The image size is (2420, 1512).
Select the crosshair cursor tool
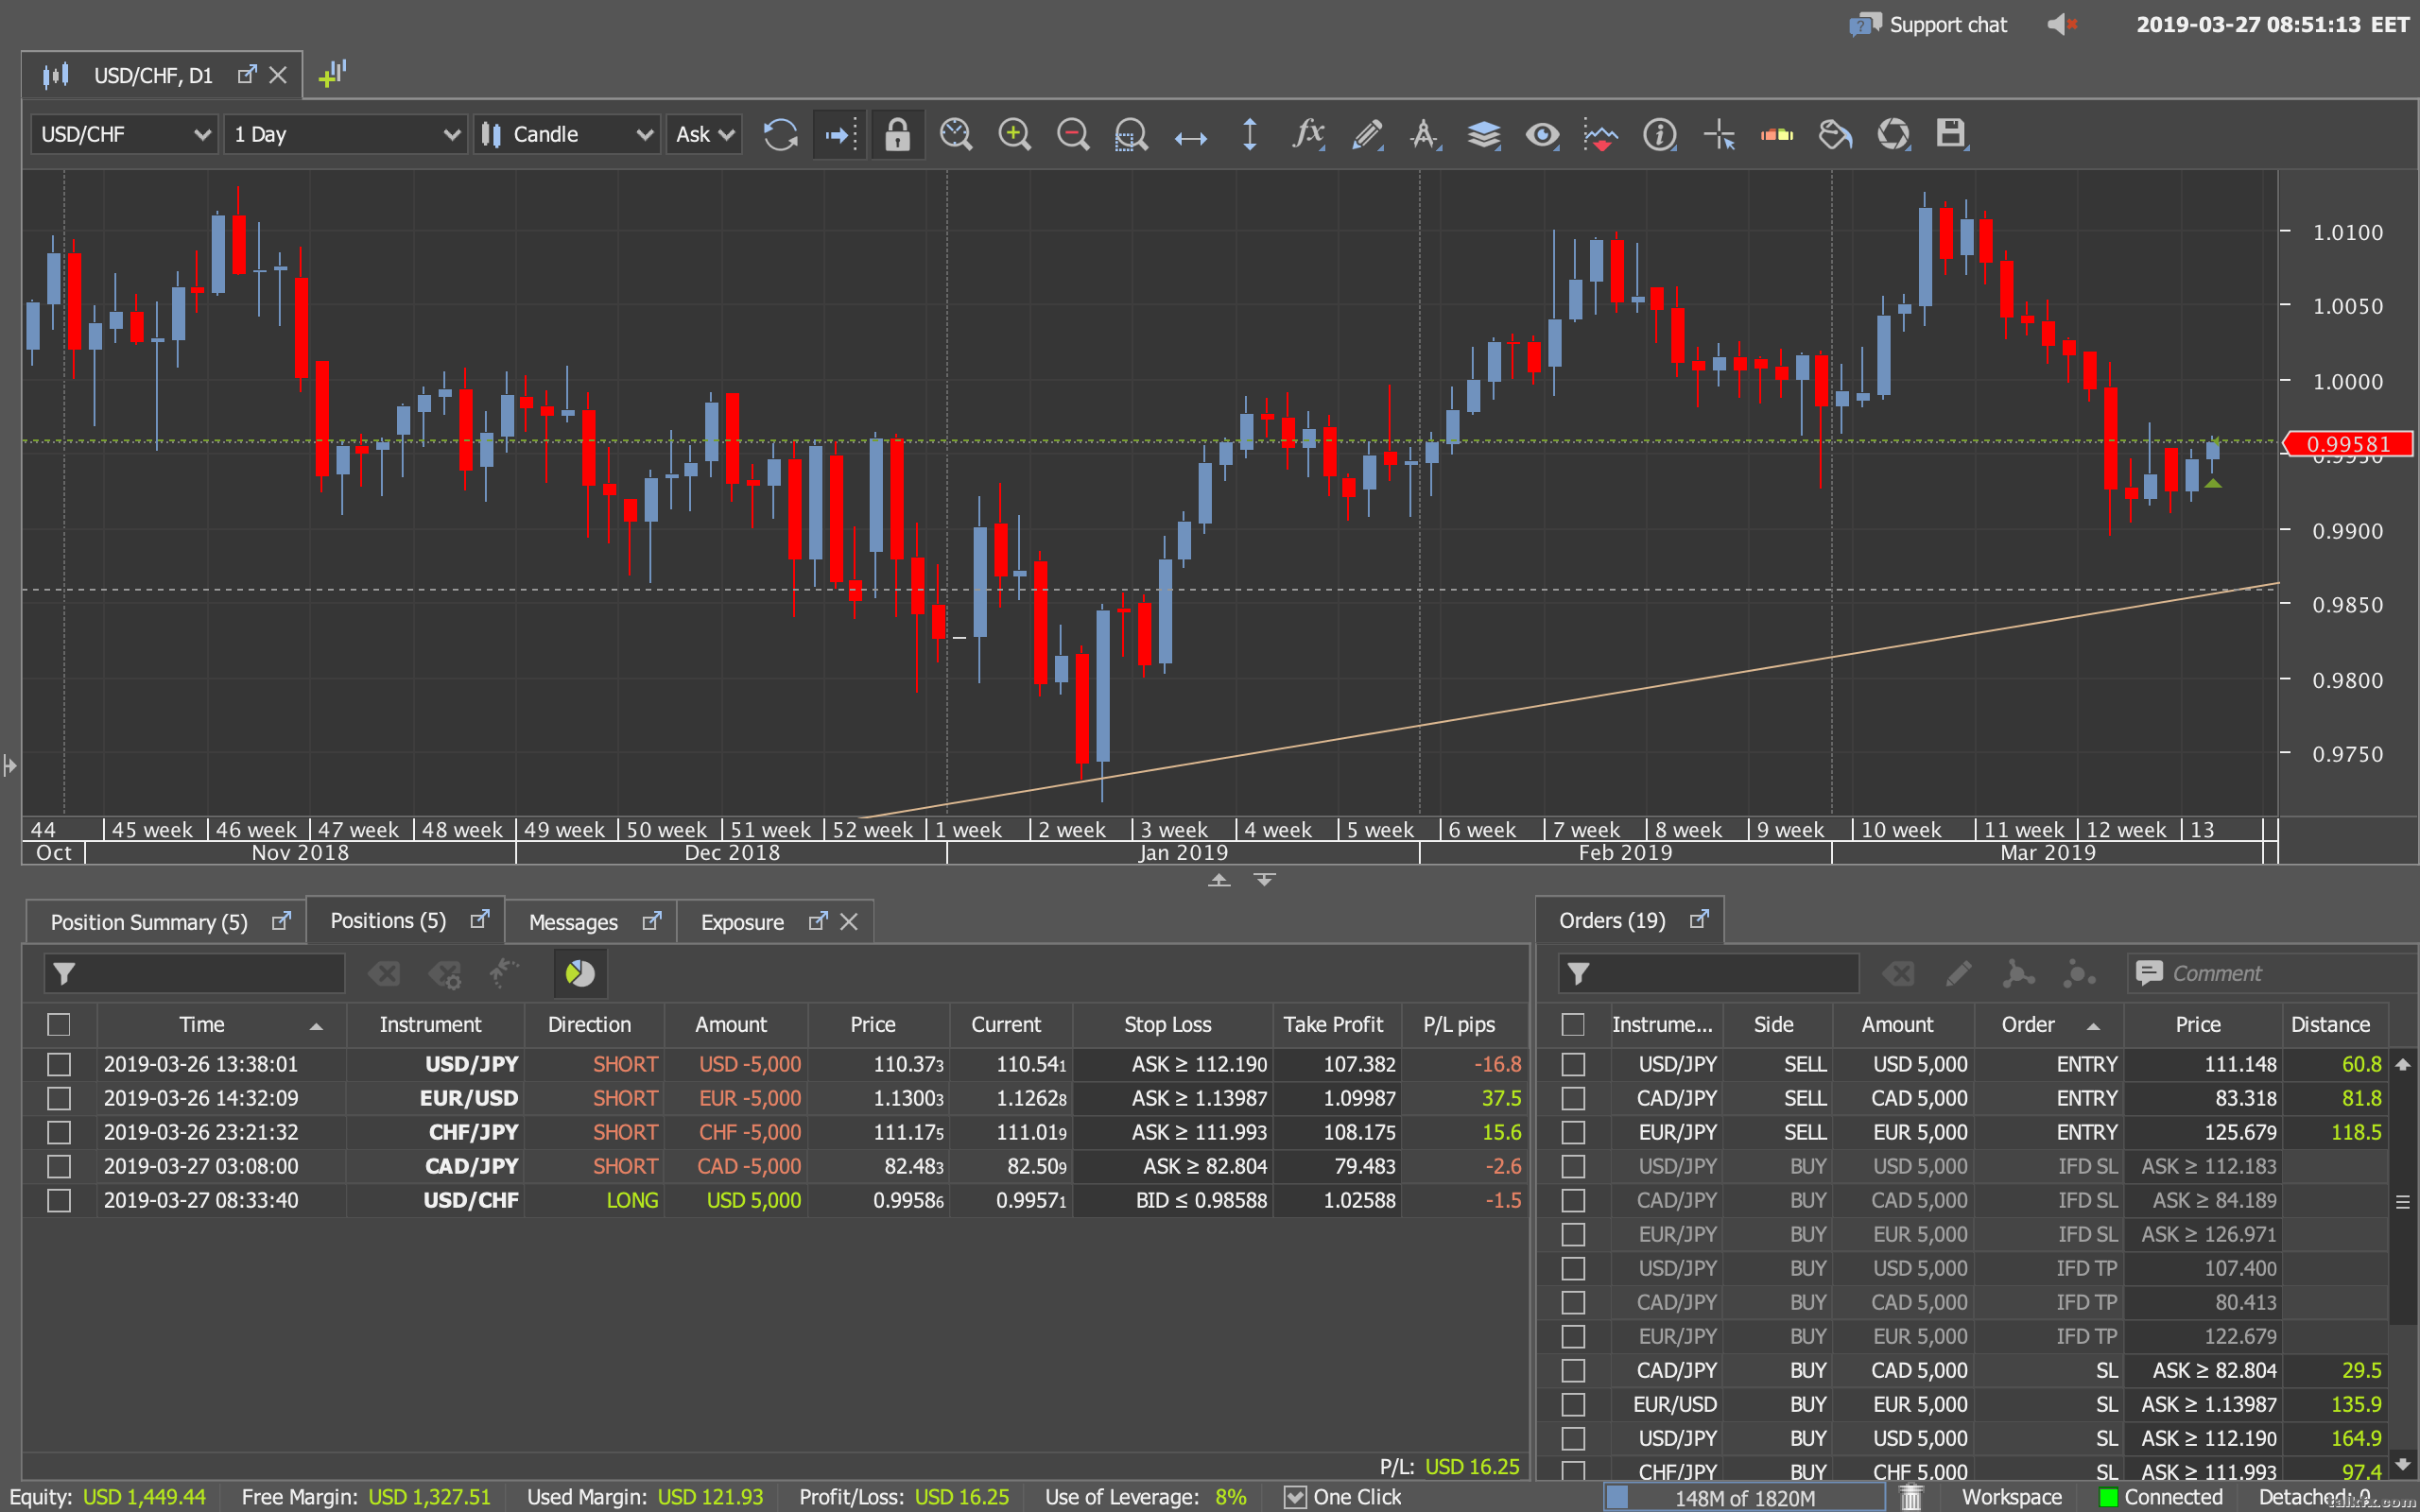(1719, 134)
